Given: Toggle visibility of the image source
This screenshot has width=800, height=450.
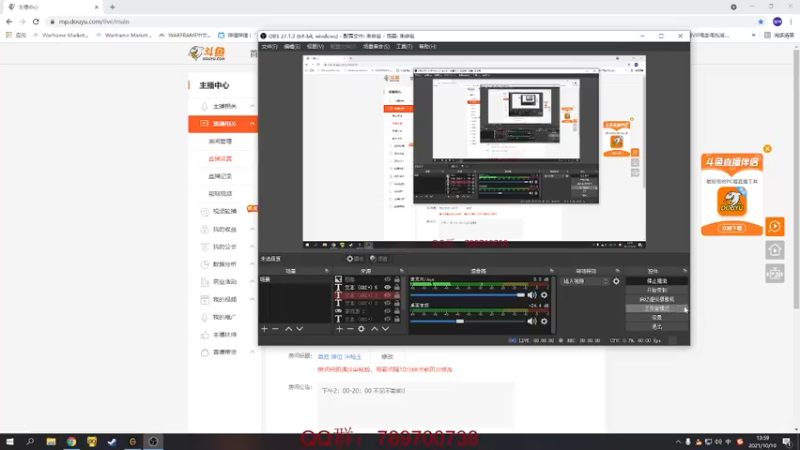Looking at the screenshot, I should click(387, 279).
